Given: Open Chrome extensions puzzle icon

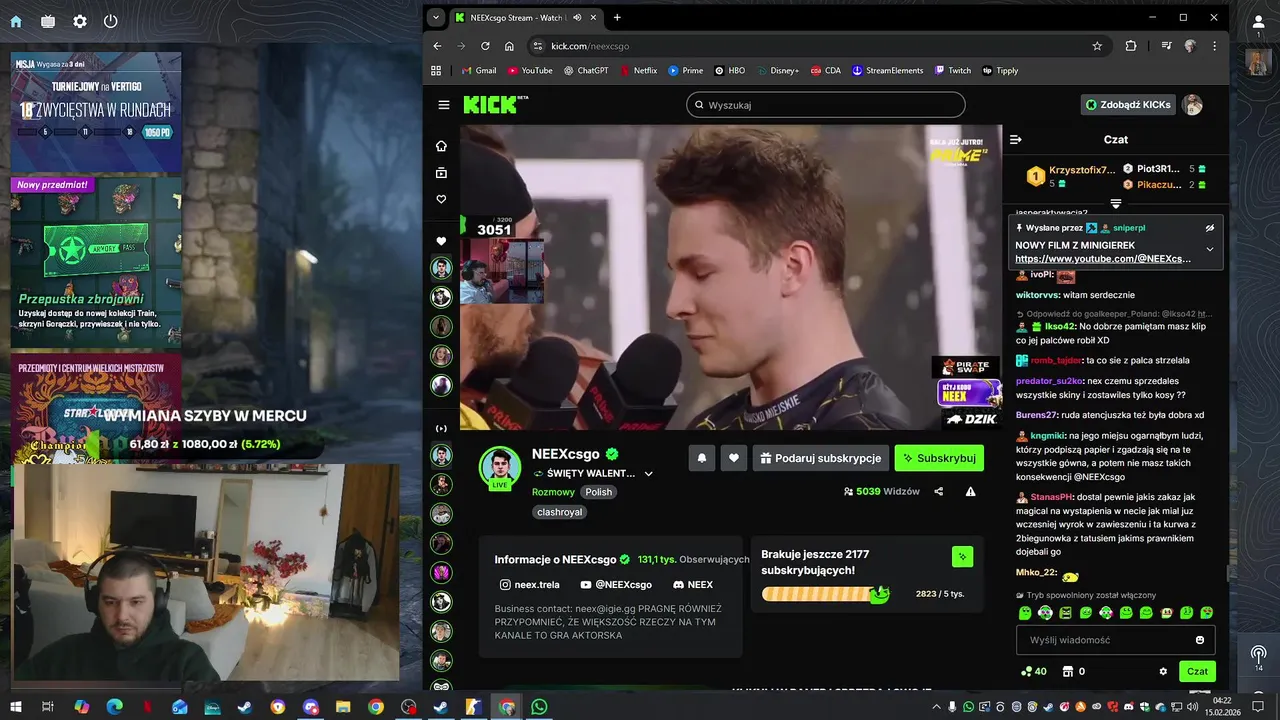Looking at the screenshot, I should pos(1131,46).
